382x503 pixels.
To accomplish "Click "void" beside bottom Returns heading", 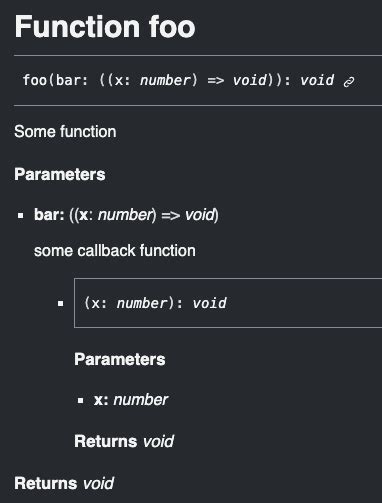I will 98,483.
